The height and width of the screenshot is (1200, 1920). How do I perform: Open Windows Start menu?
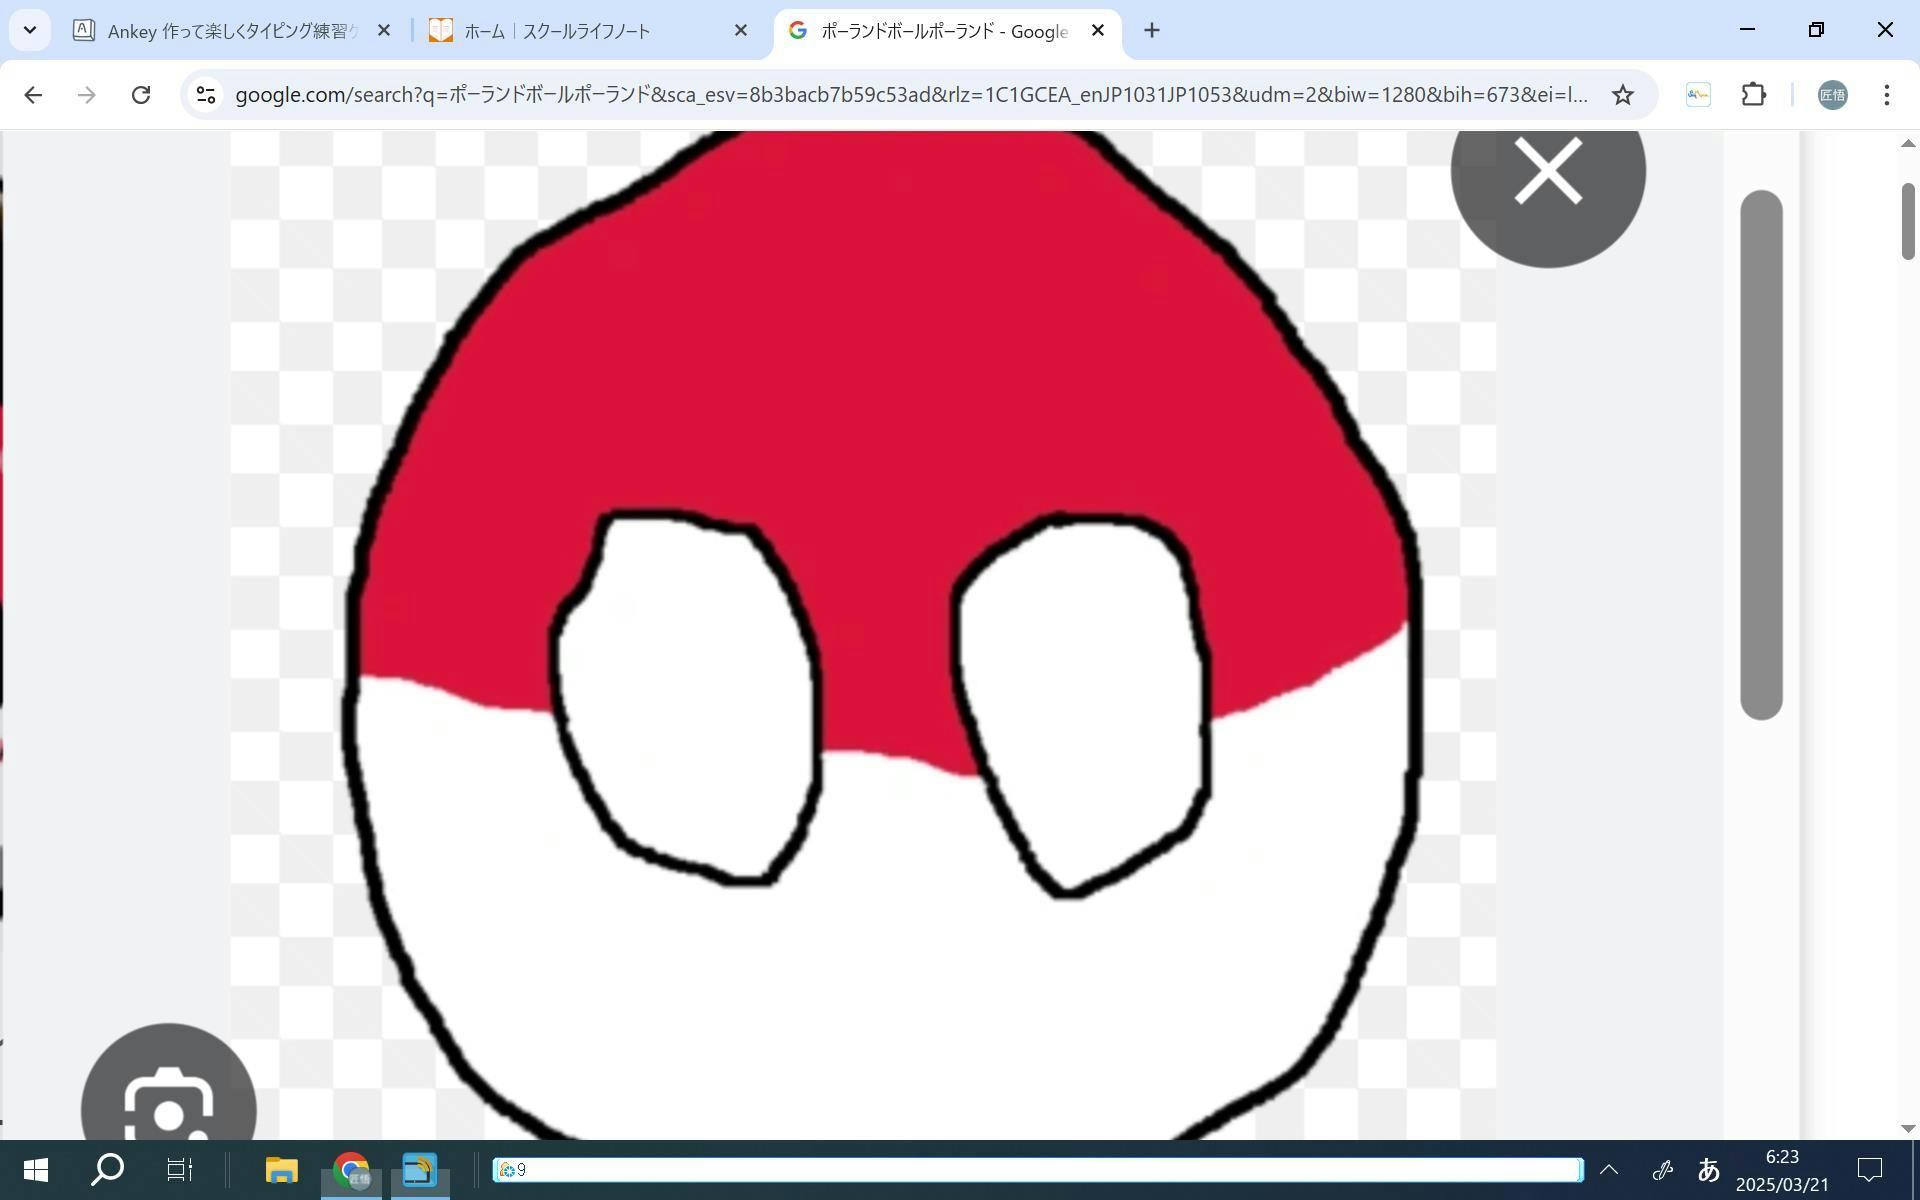click(36, 1169)
